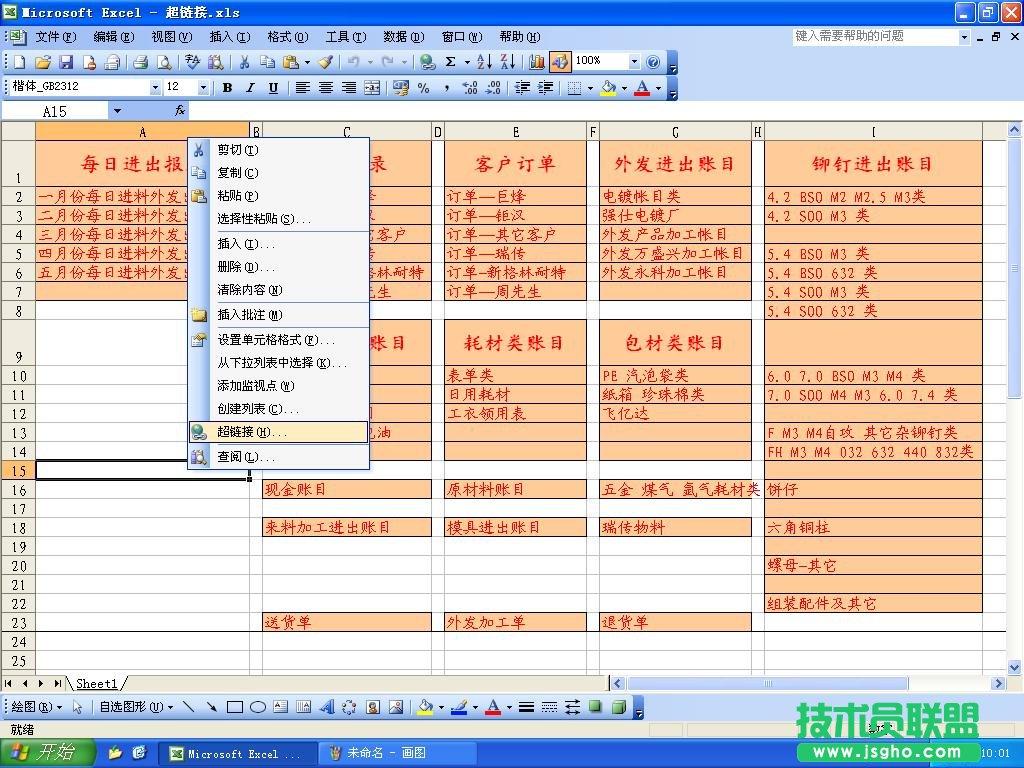Toggle bold formatting
1024x768 pixels.
pyautogui.click(x=227, y=87)
